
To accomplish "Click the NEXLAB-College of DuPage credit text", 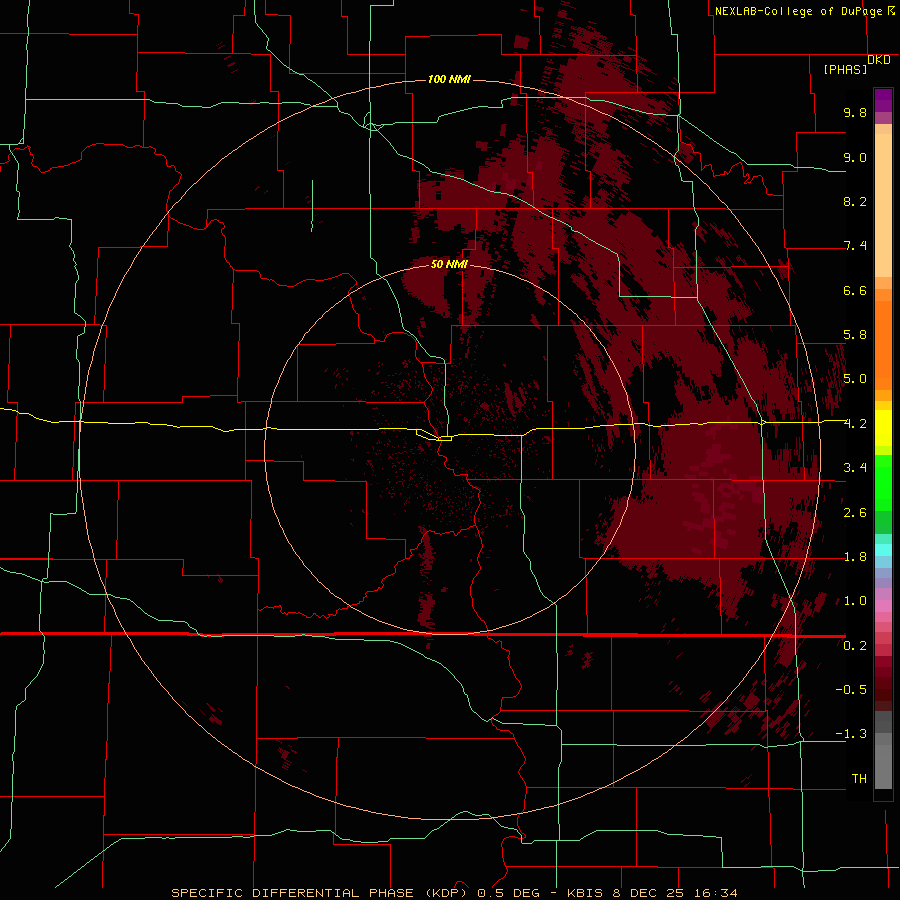I will (799, 11).
